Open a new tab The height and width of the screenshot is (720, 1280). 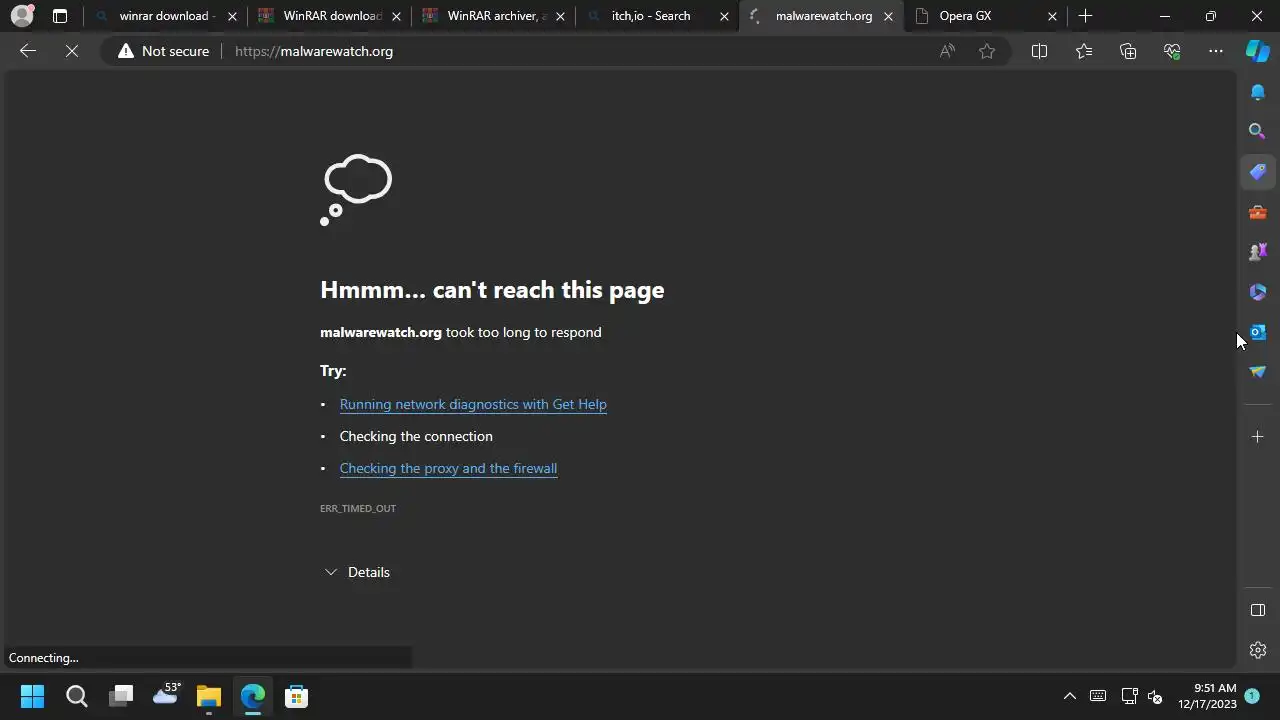click(x=1085, y=16)
